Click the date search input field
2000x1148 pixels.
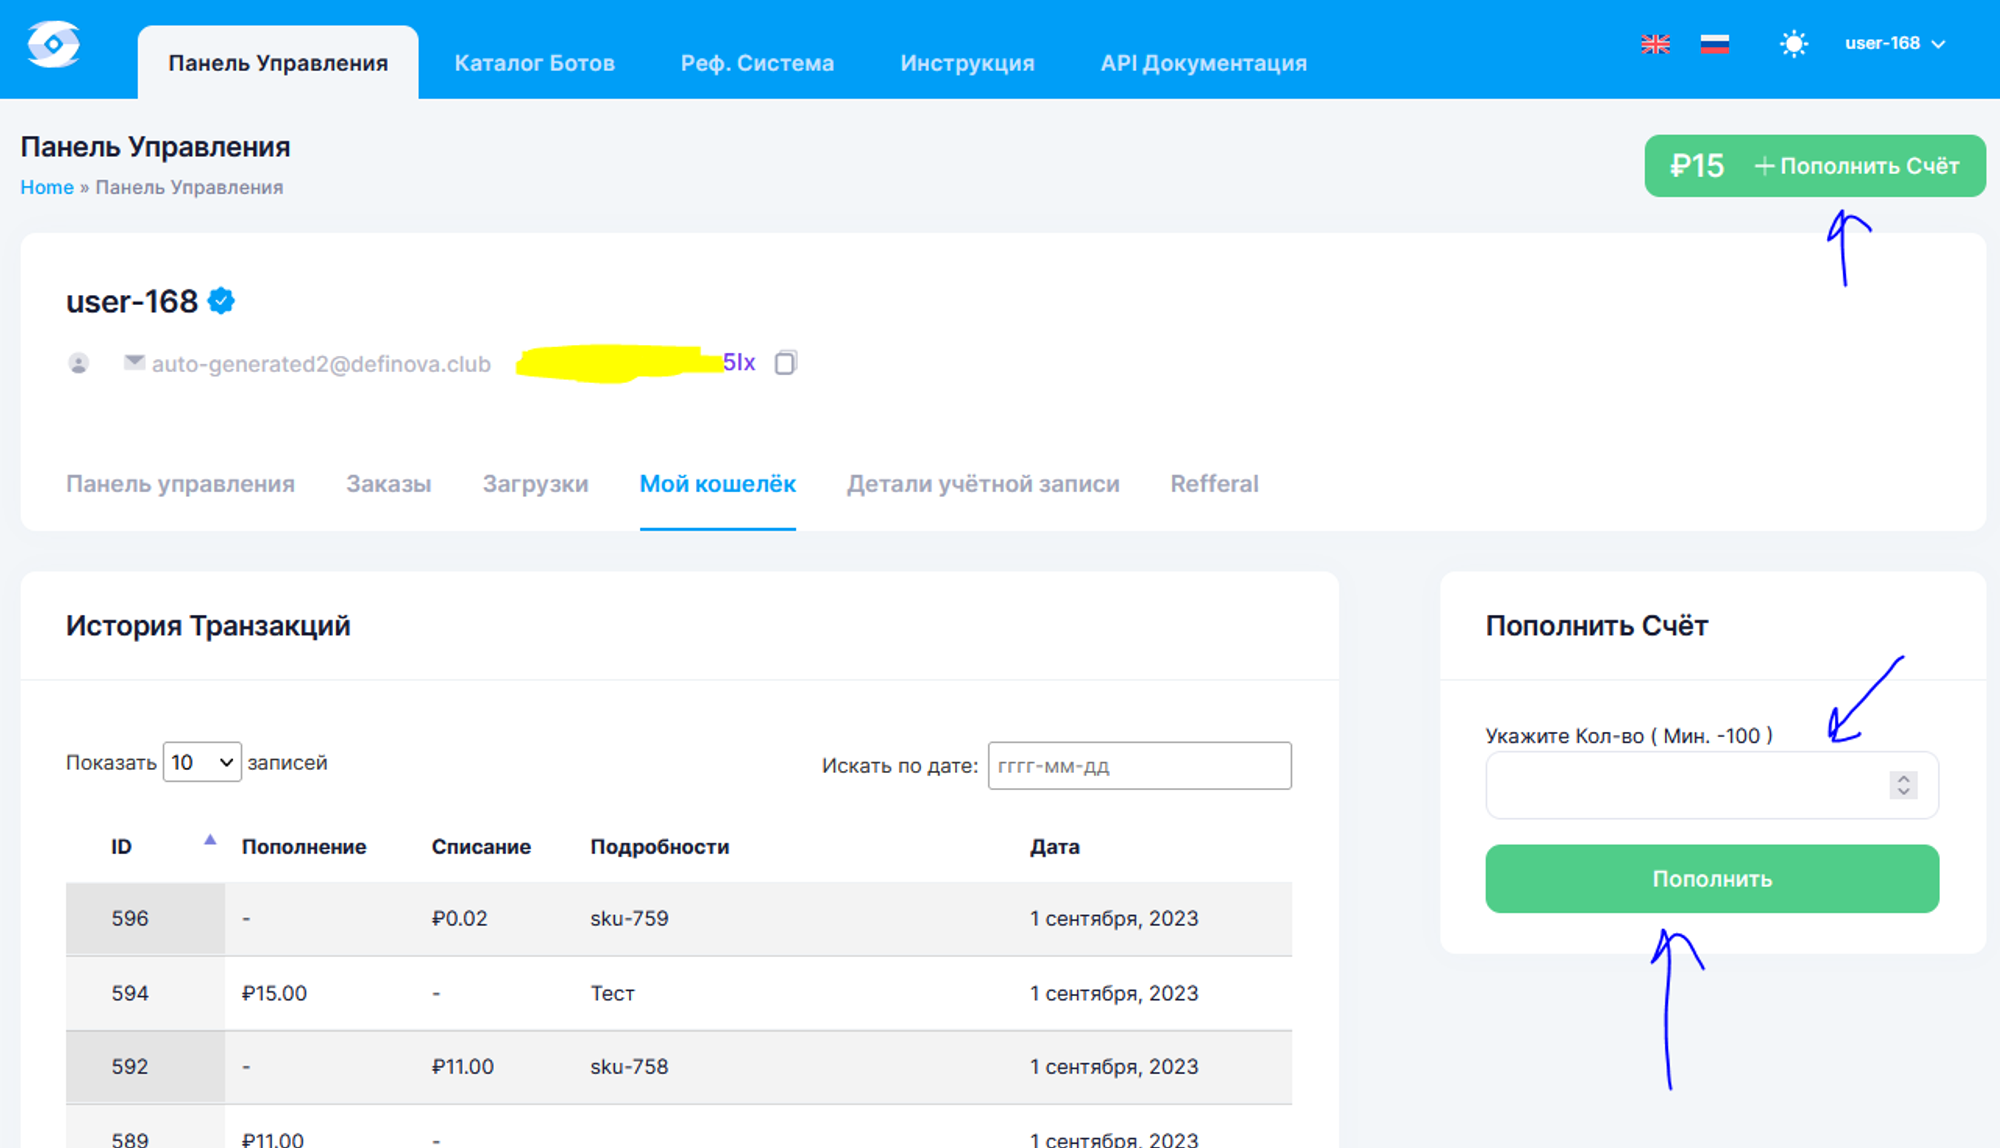(1139, 766)
